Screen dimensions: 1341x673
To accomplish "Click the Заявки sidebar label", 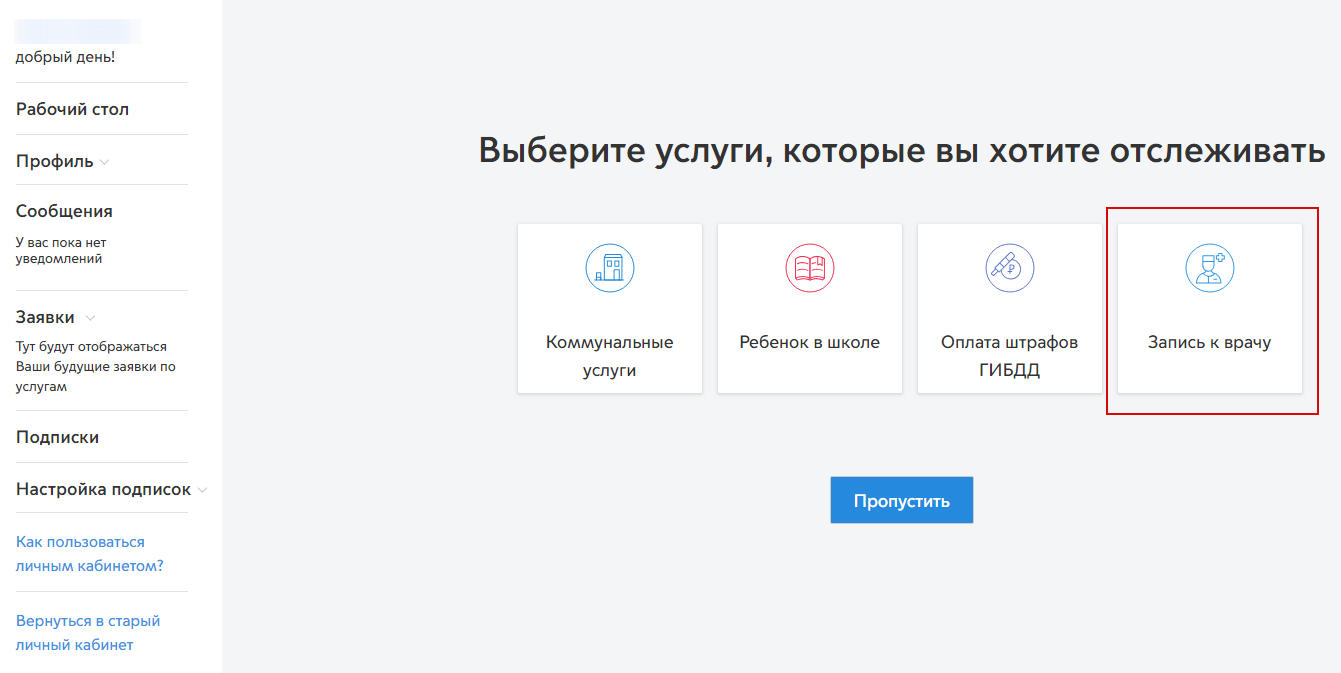I will coord(45,317).
